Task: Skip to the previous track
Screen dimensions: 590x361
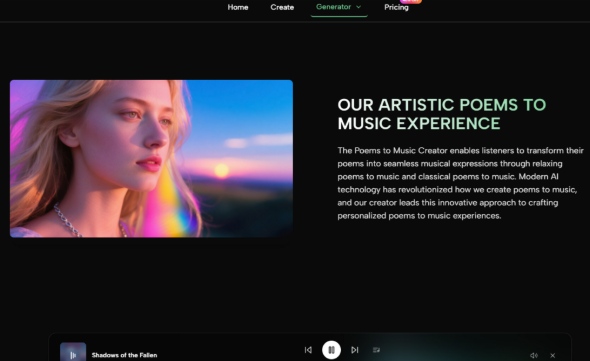Action: pyautogui.click(x=308, y=350)
